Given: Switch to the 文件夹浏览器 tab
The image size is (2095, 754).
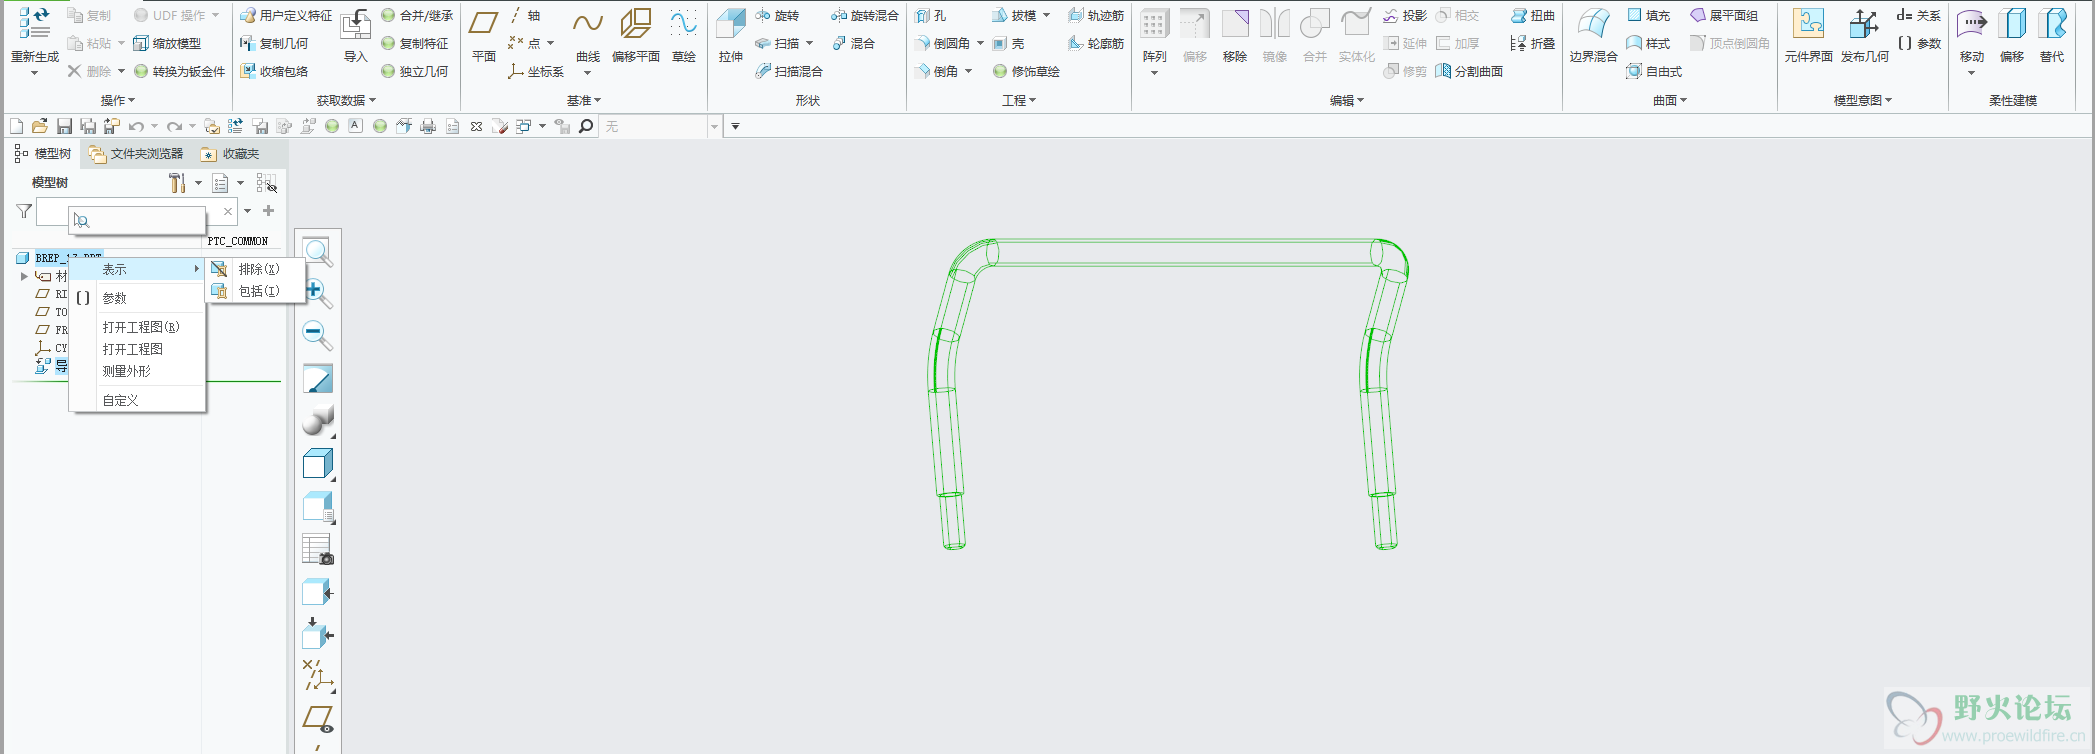Looking at the screenshot, I should click(136, 154).
